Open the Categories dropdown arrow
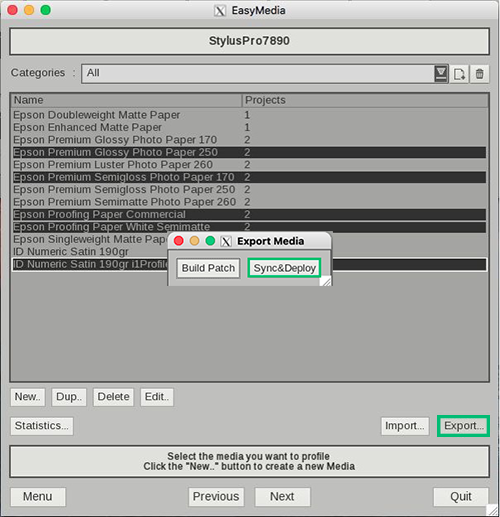This screenshot has width=500, height=517. [441, 74]
